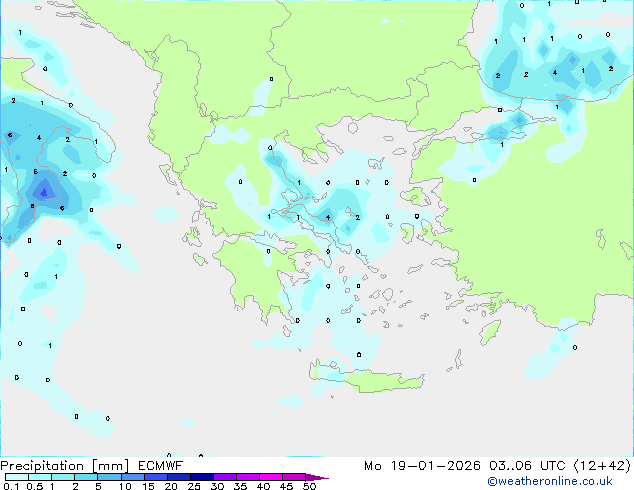This screenshot has height=490, width=634.
Task: Click the '50' legend scale label
Action: 309,486
